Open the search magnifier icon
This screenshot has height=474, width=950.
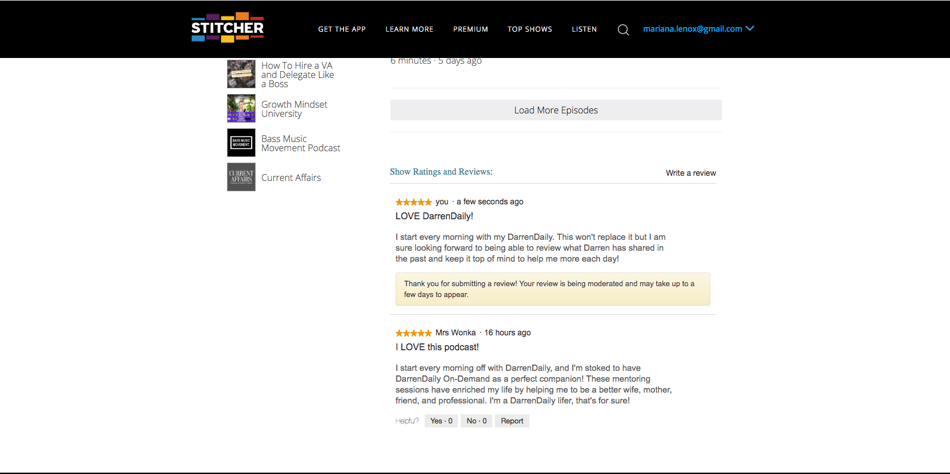coord(623,30)
